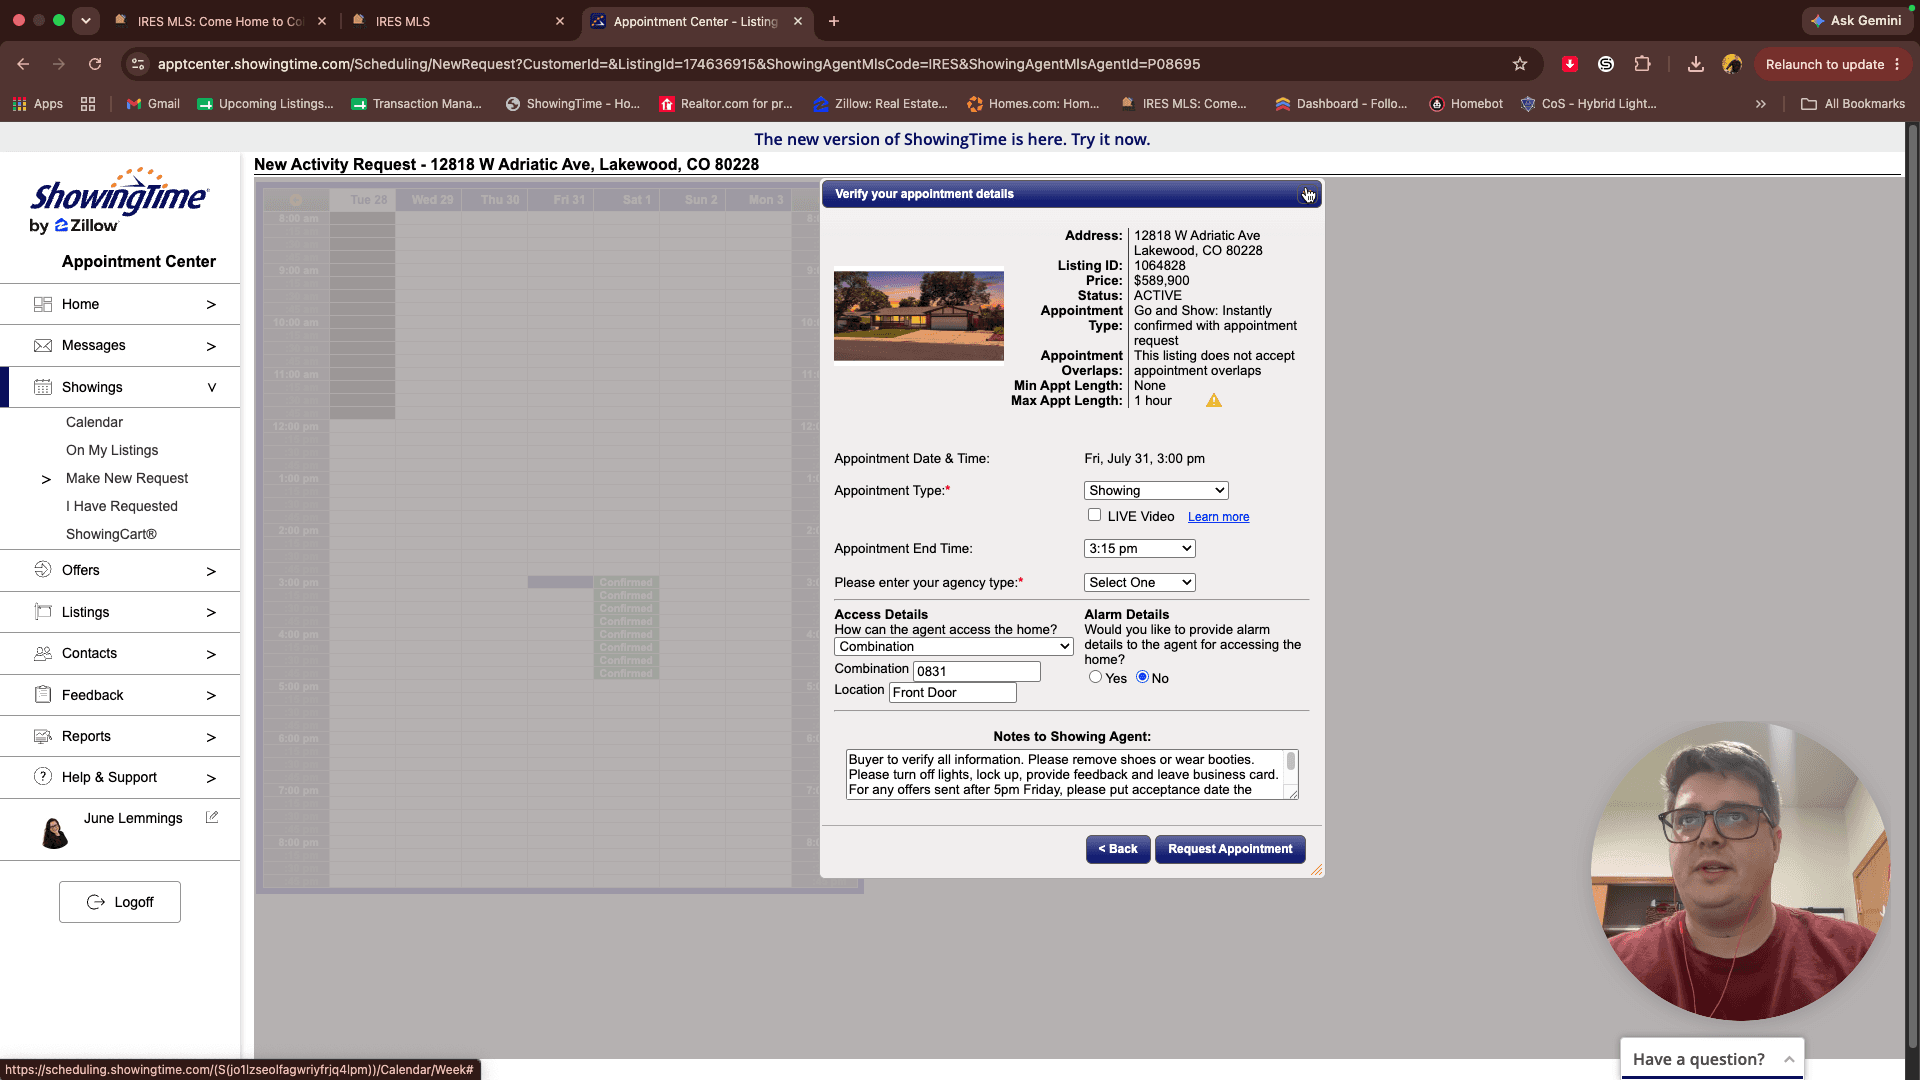Click the Combination code input field

tap(977, 671)
